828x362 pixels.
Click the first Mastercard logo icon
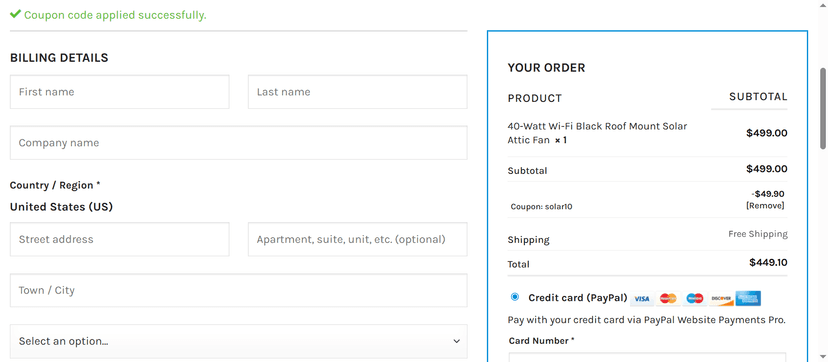tap(668, 299)
